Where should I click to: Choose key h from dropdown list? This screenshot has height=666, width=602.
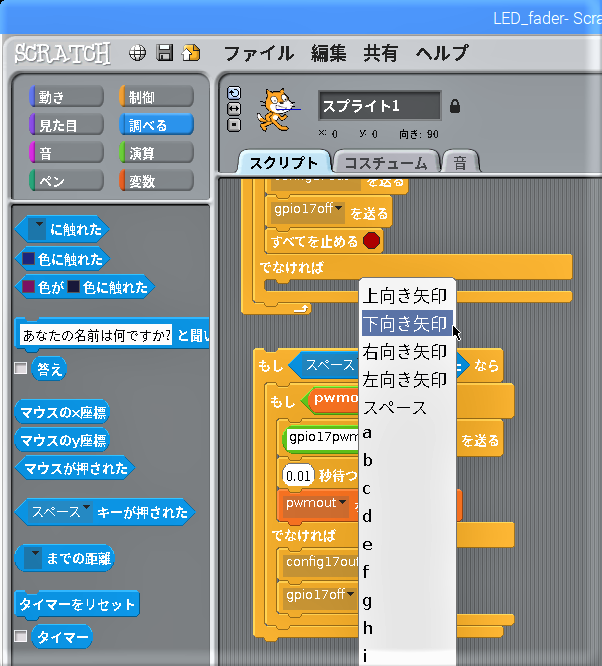pos(407,628)
